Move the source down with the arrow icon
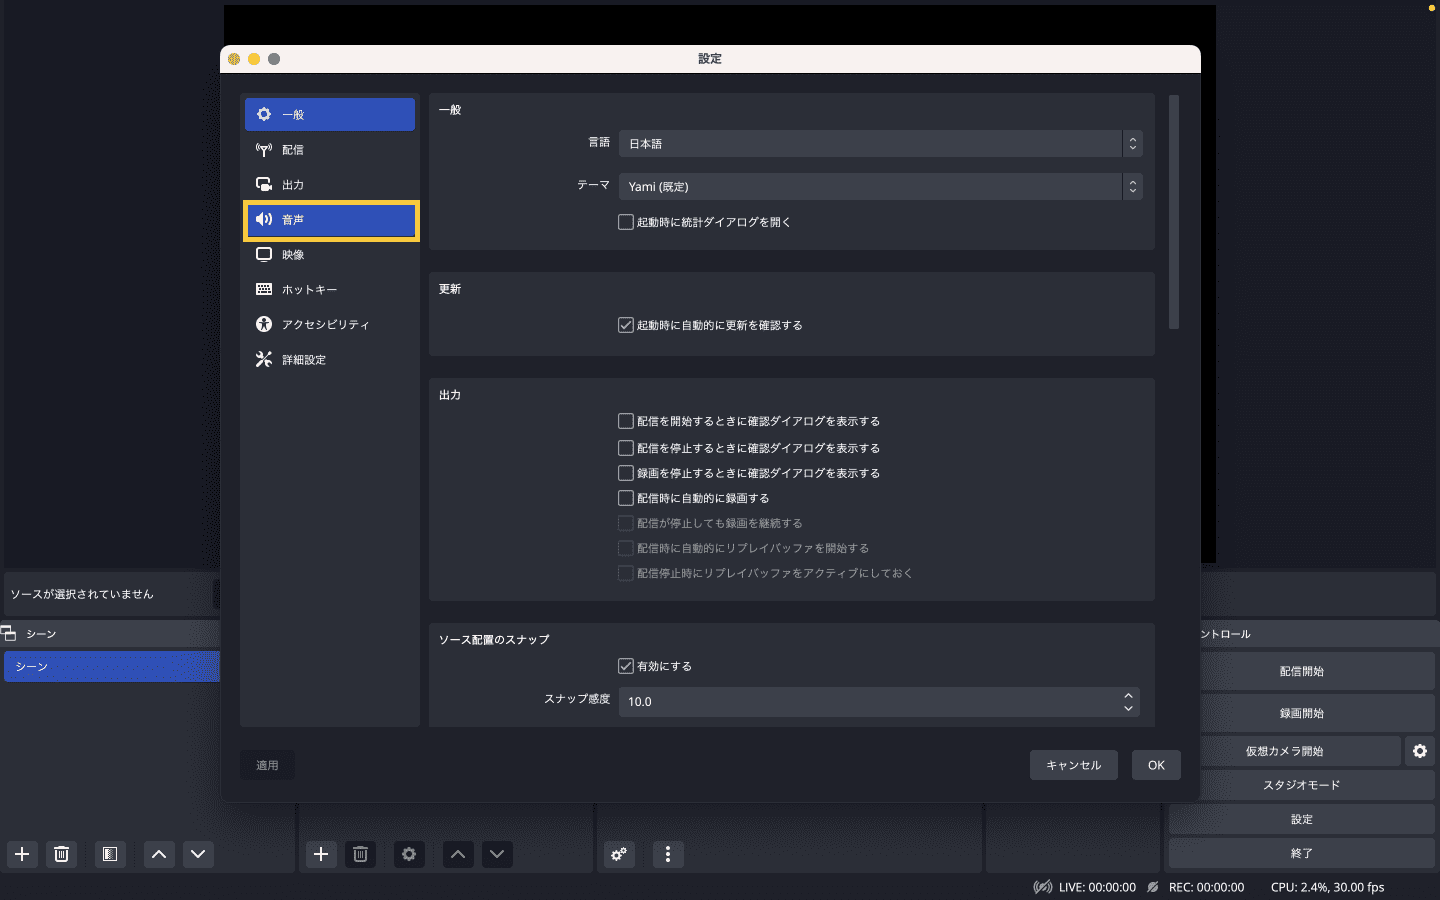Viewport: 1440px width, 900px height. [x=497, y=854]
